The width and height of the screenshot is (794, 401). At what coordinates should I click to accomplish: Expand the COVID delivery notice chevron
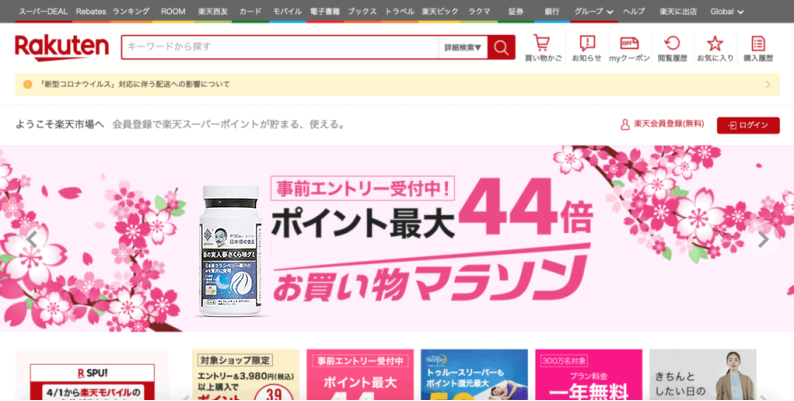point(768,85)
